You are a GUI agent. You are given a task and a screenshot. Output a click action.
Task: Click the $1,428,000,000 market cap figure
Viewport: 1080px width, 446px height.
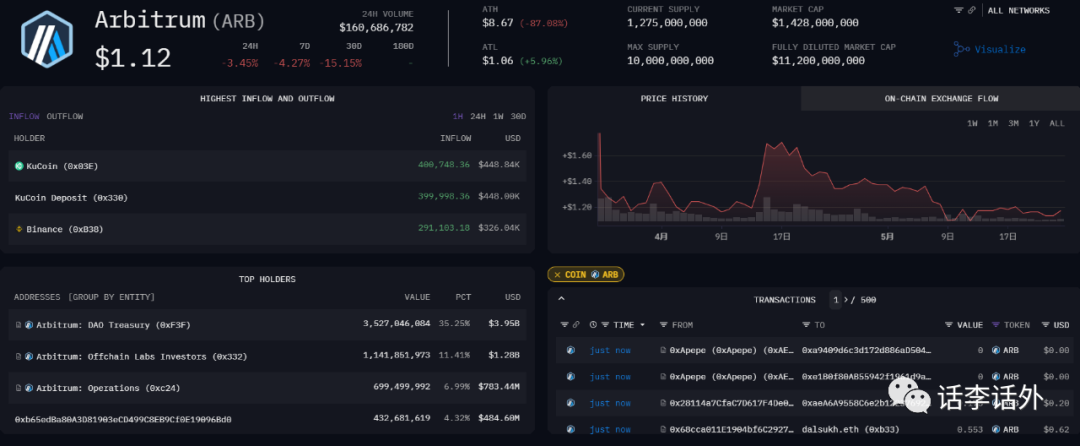coord(815,23)
